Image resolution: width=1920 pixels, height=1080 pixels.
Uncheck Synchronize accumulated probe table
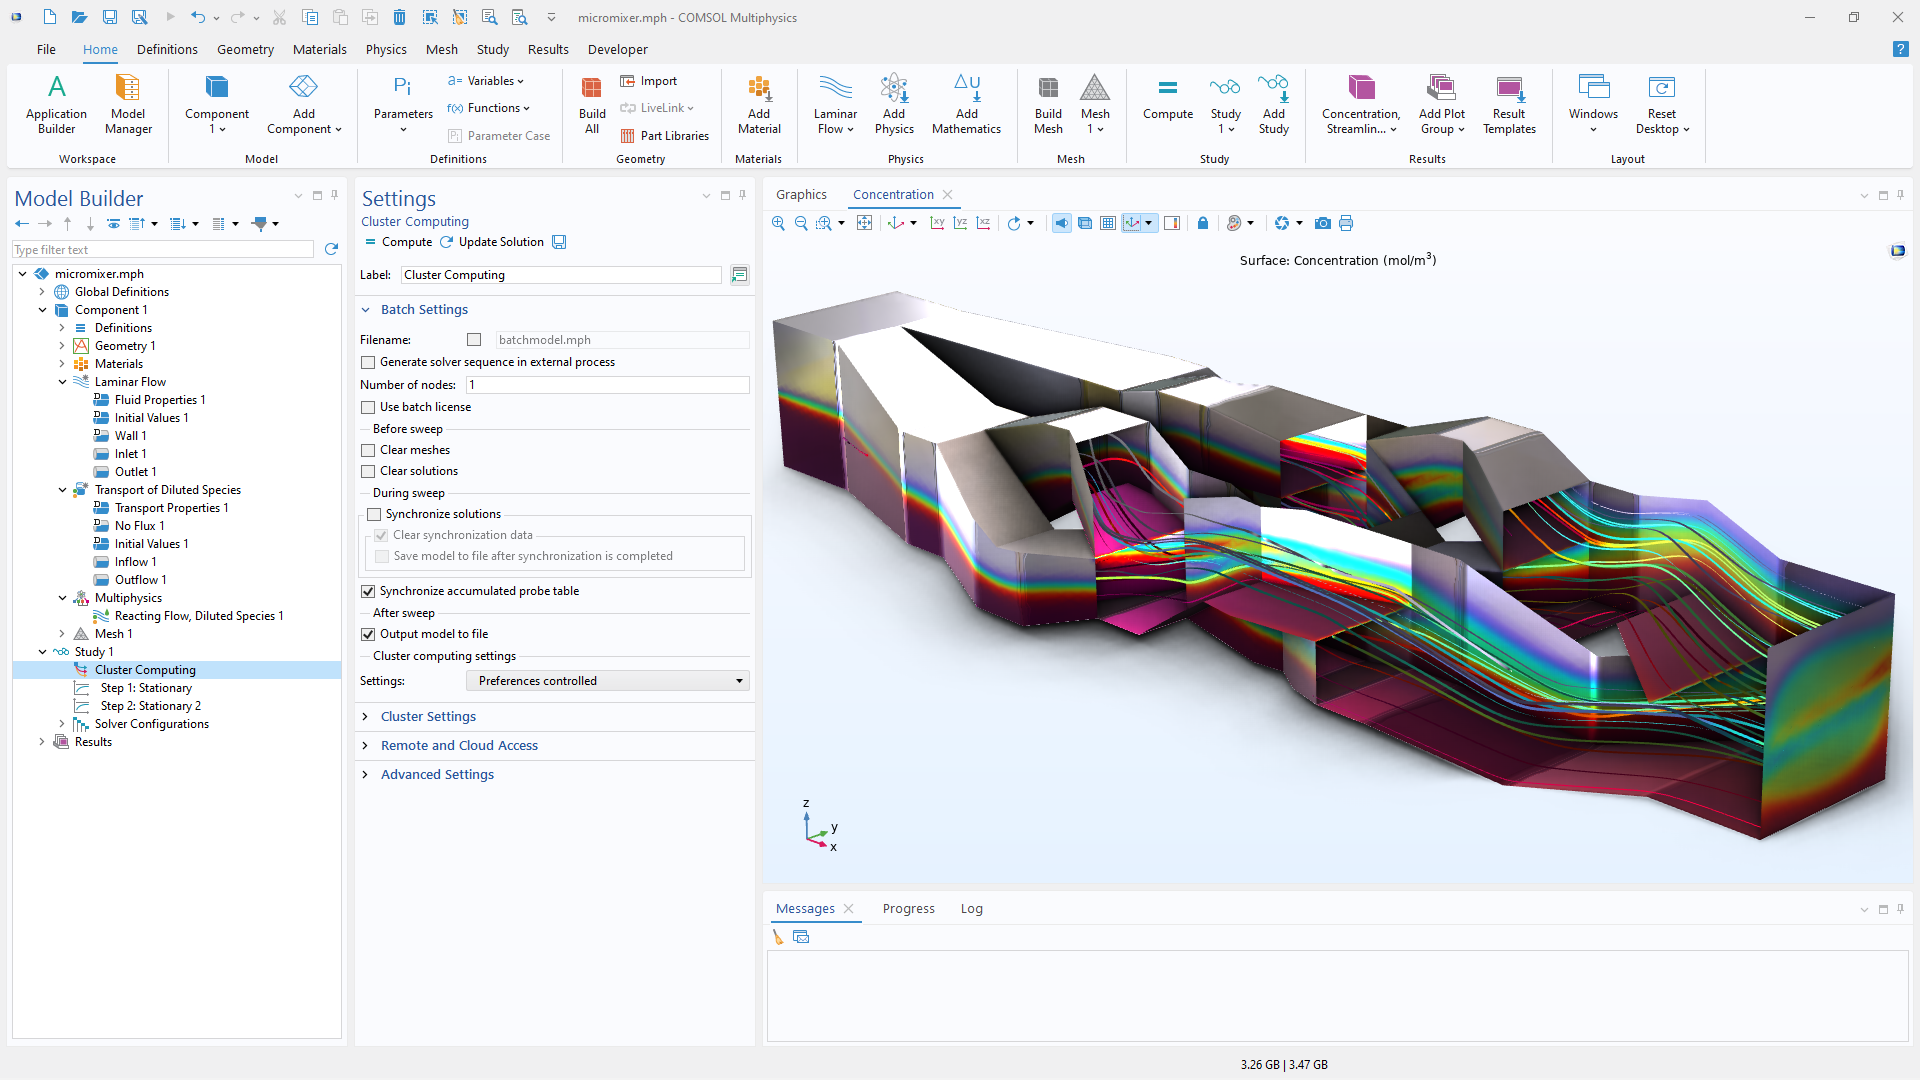[368, 591]
